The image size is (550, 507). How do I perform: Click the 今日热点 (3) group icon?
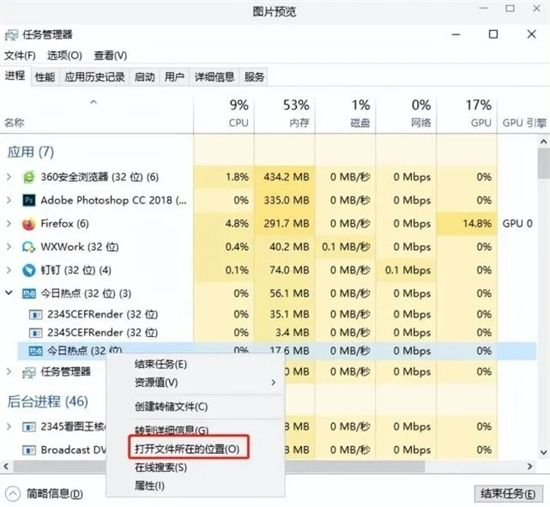pyautogui.click(x=29, y=294)
